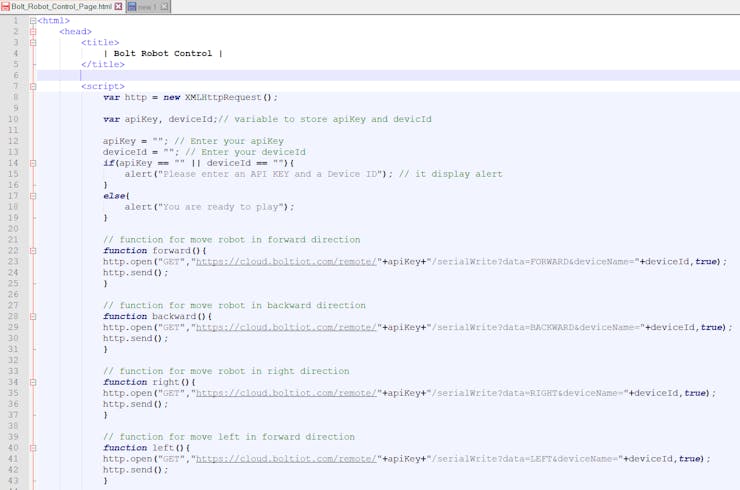740x490 pixels.
Task: Collapse the function backward() fold marker
Action: [x=33, y=316]
